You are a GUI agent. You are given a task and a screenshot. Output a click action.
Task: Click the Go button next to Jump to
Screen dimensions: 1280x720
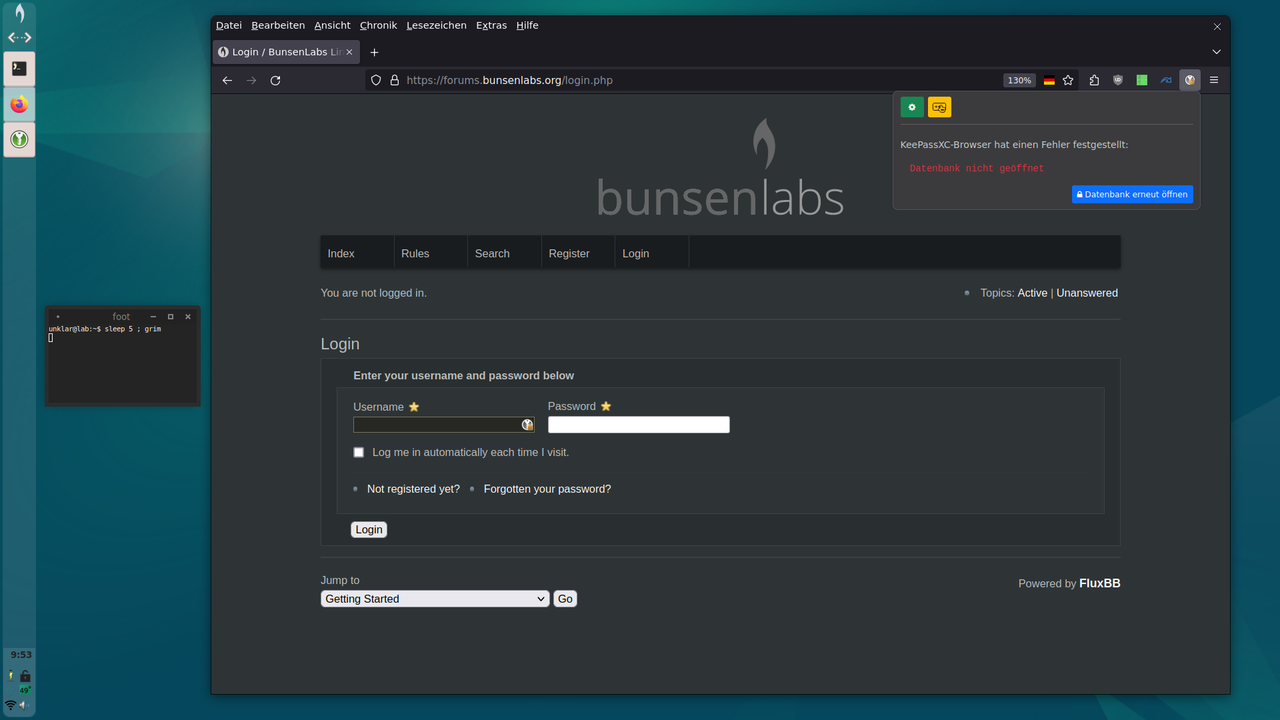tap(565, 599)
